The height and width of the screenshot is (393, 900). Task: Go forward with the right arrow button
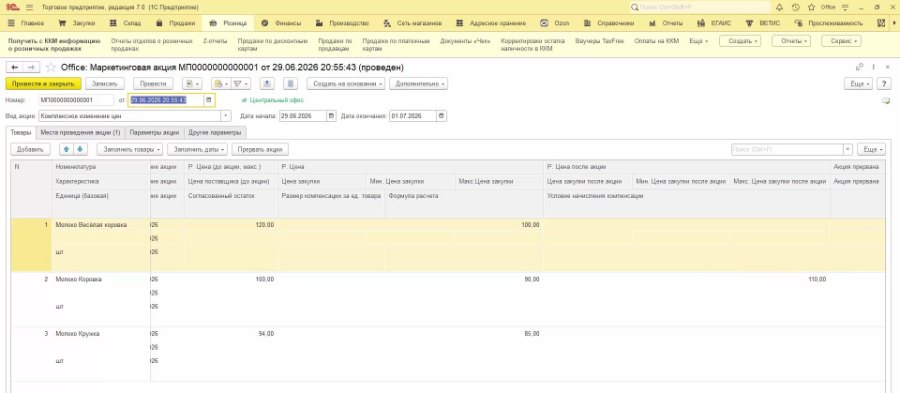coord(32,68)
